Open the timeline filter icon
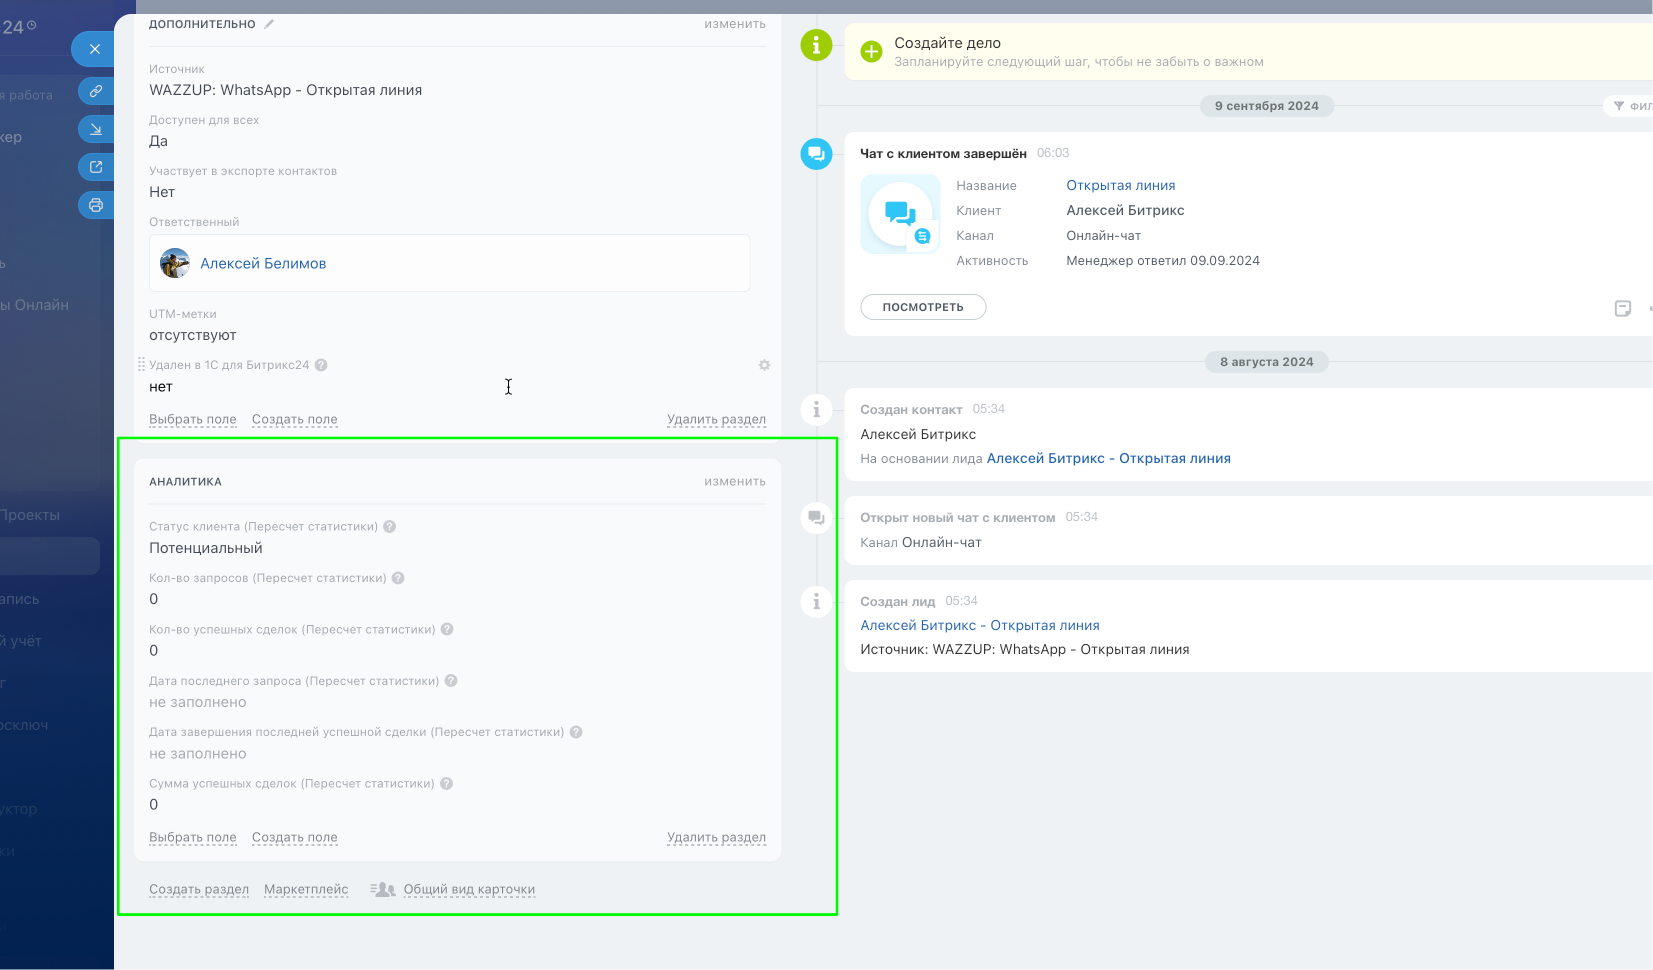1653x970 pixels. [x=1619, y=106]
